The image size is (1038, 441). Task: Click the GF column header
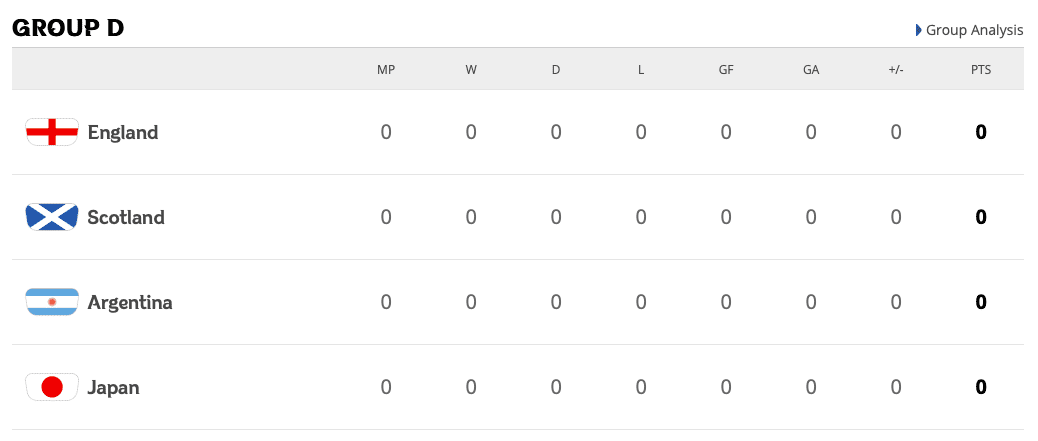coord(726,70)
